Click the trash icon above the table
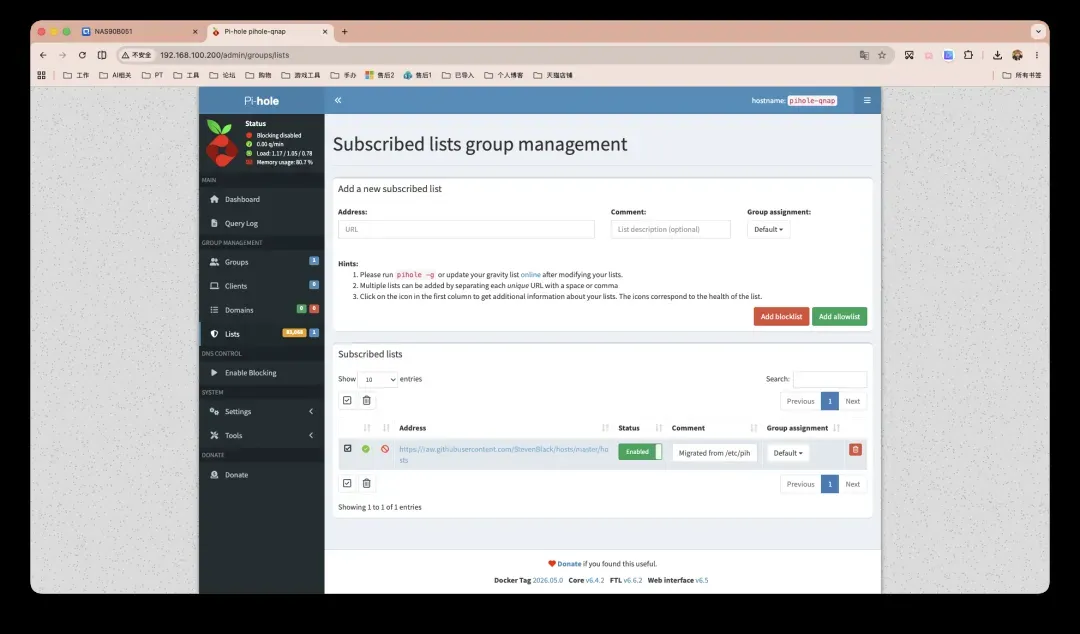Viewport: 1080px width, 634px height. [x=366, y=400]
